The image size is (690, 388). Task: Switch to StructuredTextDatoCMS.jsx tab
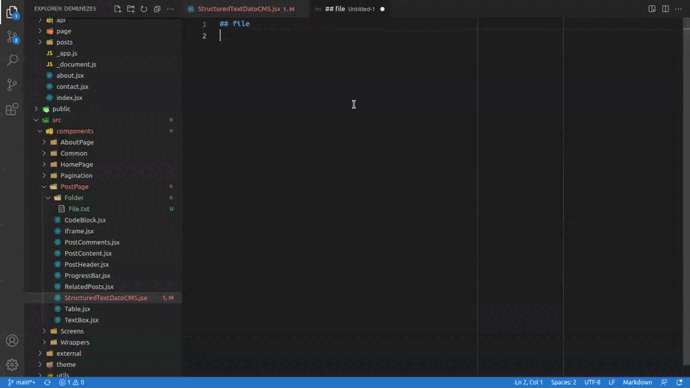tap(245, 9)
